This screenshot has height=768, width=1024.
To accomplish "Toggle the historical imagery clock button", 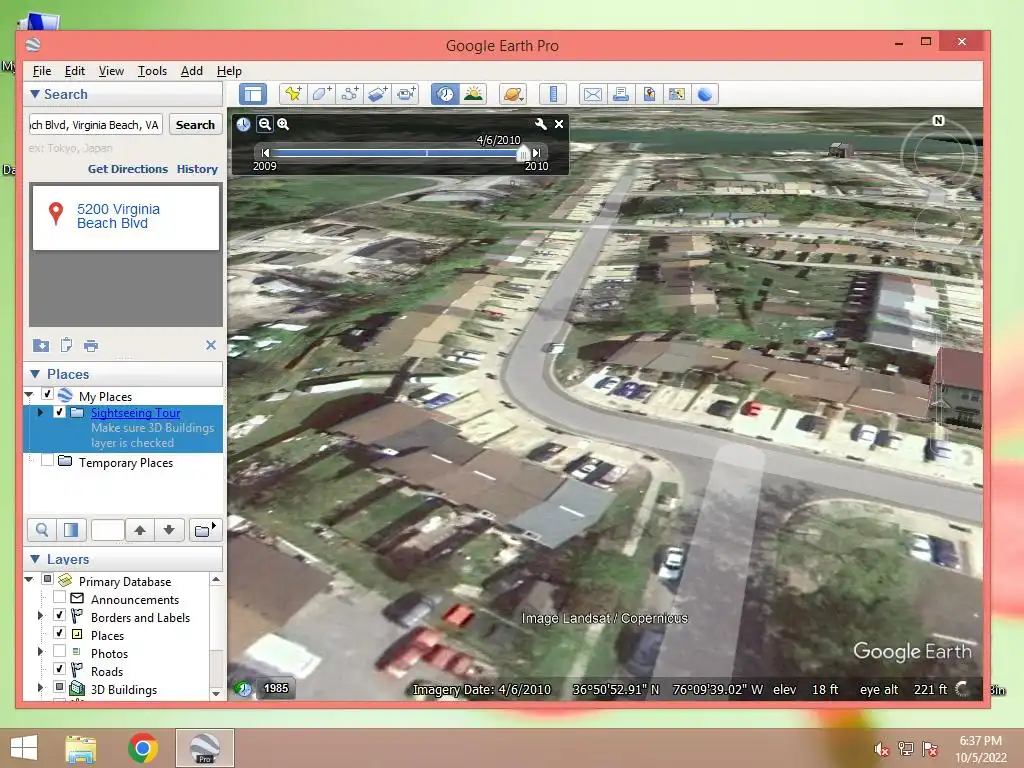I will [x=445, y=95].
